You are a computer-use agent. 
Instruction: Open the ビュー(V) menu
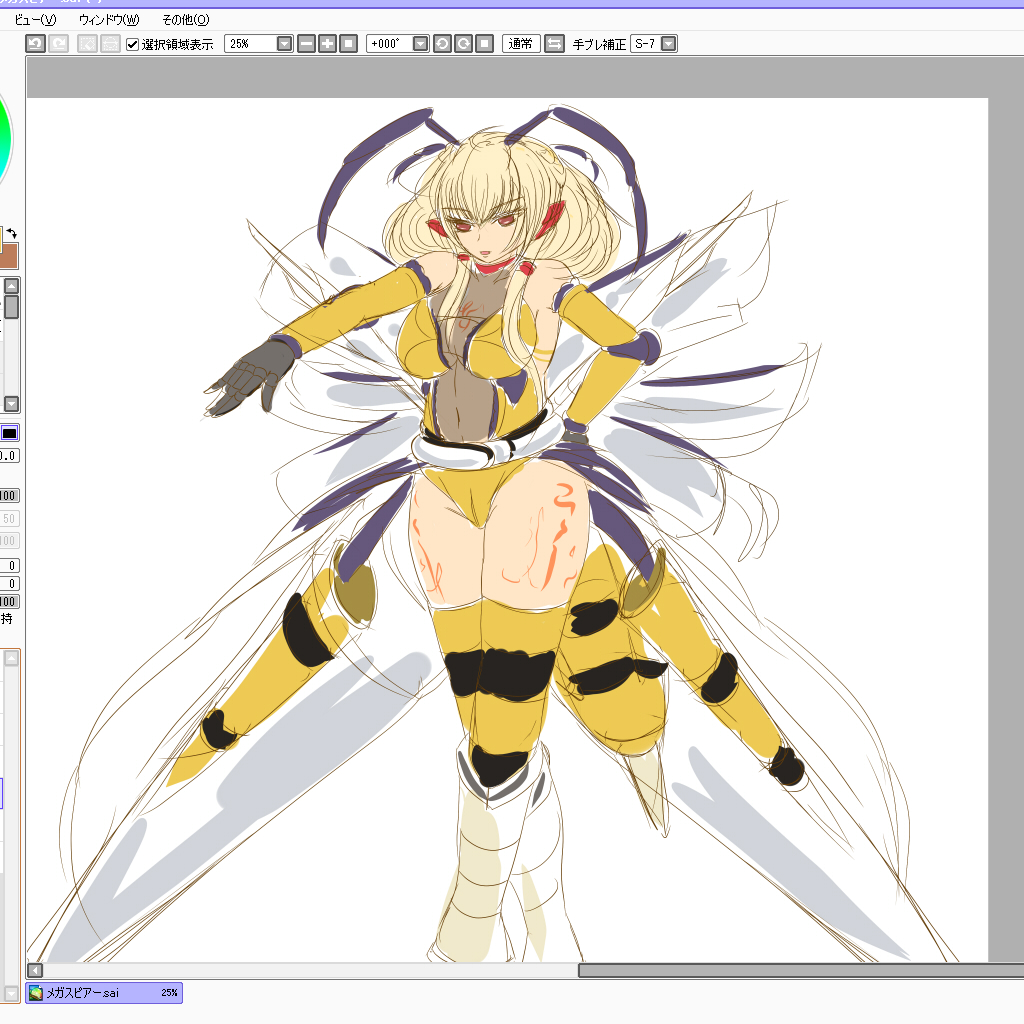(35, 20)
